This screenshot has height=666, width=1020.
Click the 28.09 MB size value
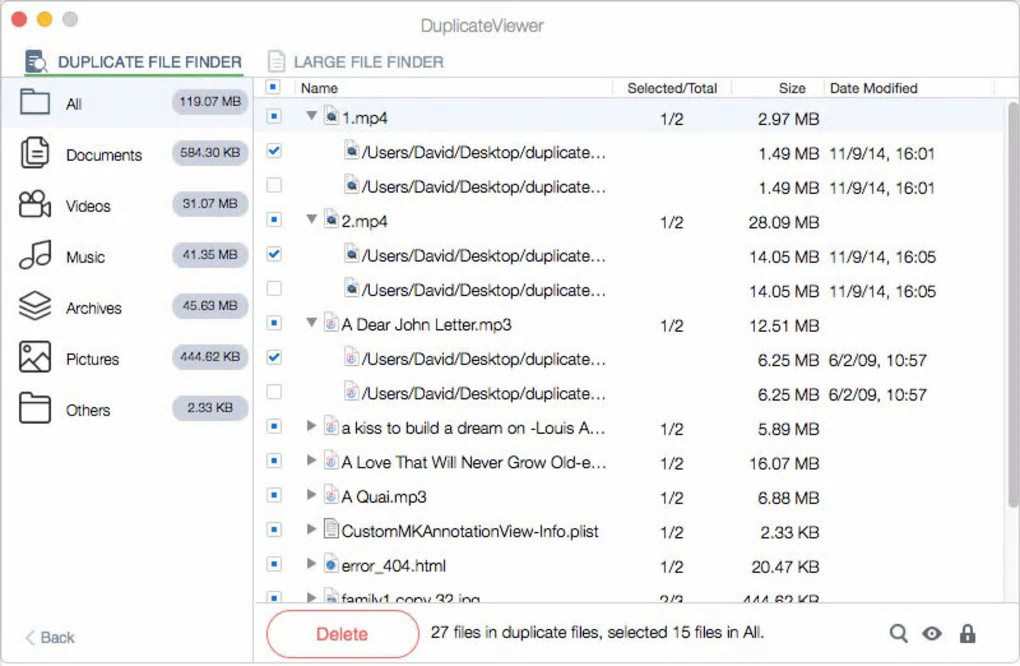pyautogui.click(x=783, y=222)
